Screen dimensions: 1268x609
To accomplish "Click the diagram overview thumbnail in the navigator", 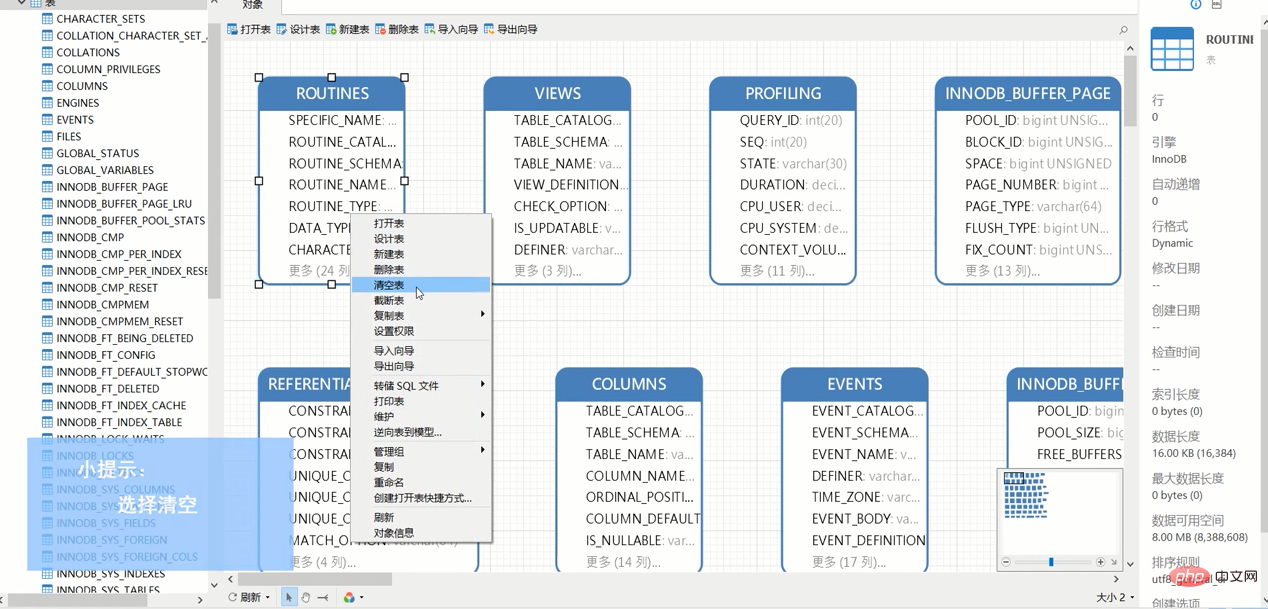I will 1026,494.
